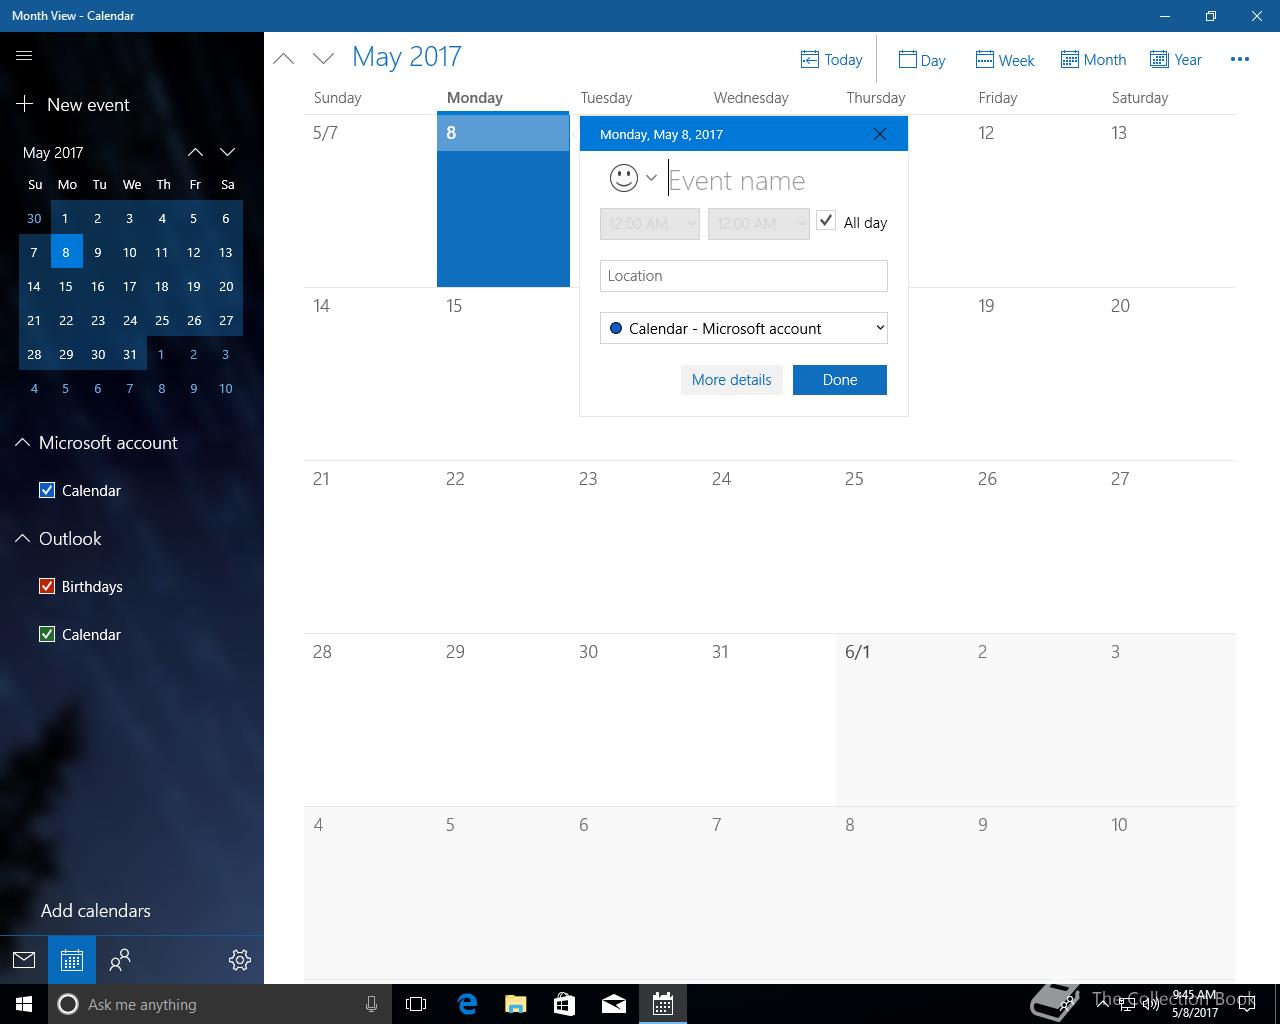Viewport: 1280px width, 1024px height.
Task: Toggle Microsoft account Calendar checkbox
Action: pos(47,490)
